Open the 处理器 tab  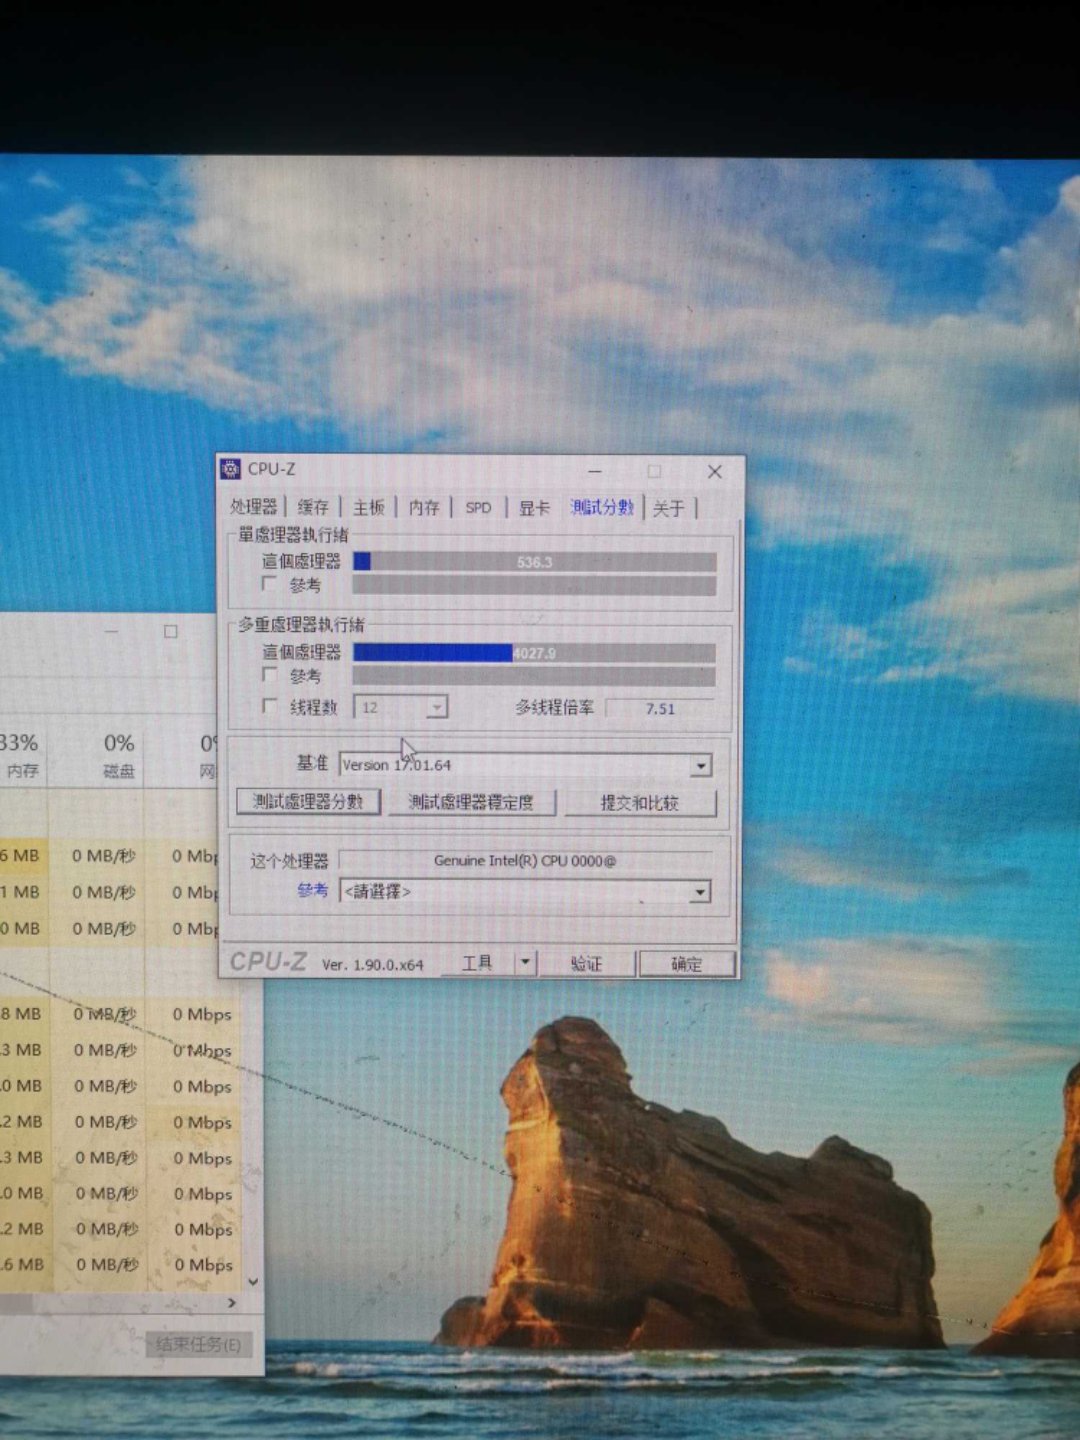[254, 507]
